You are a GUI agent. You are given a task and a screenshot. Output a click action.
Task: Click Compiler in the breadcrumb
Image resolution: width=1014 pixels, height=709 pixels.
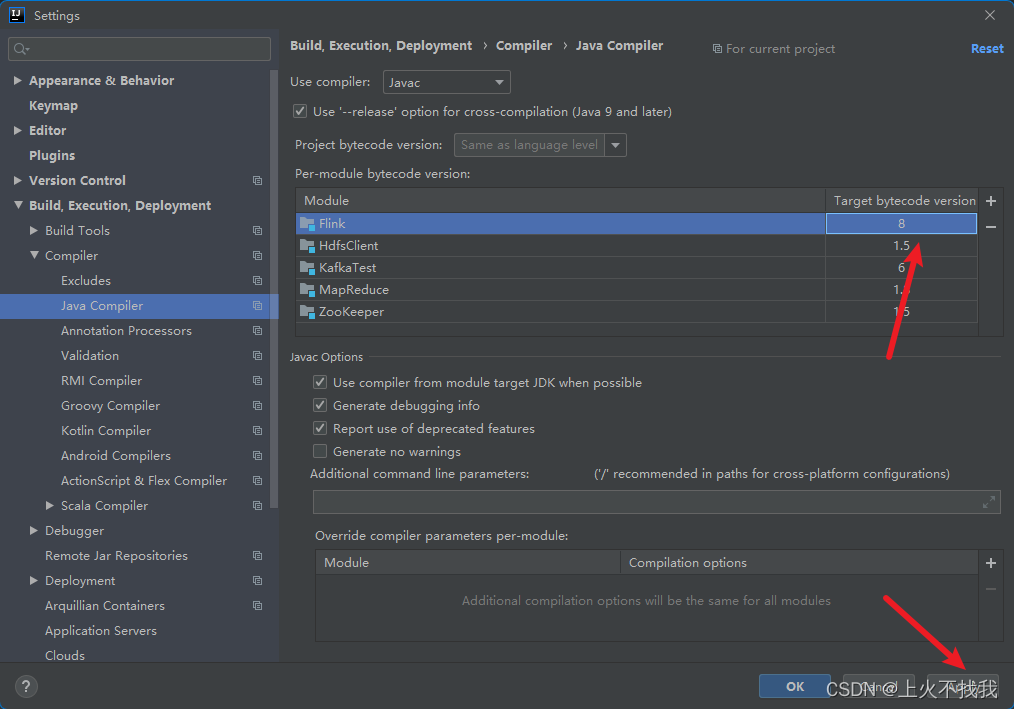[524, 45]
